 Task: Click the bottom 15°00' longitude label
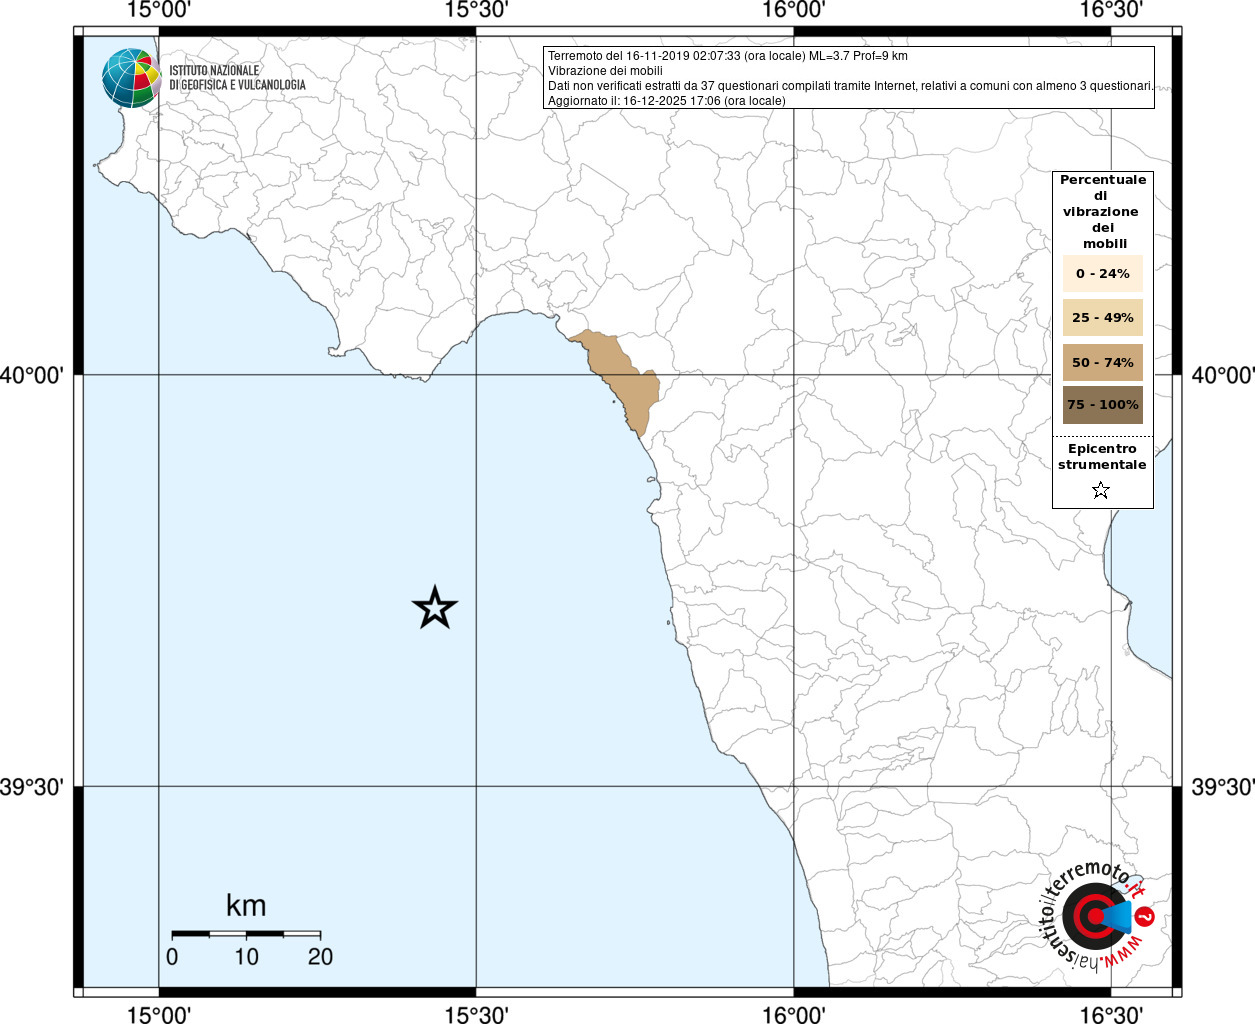coord(159,1015)
